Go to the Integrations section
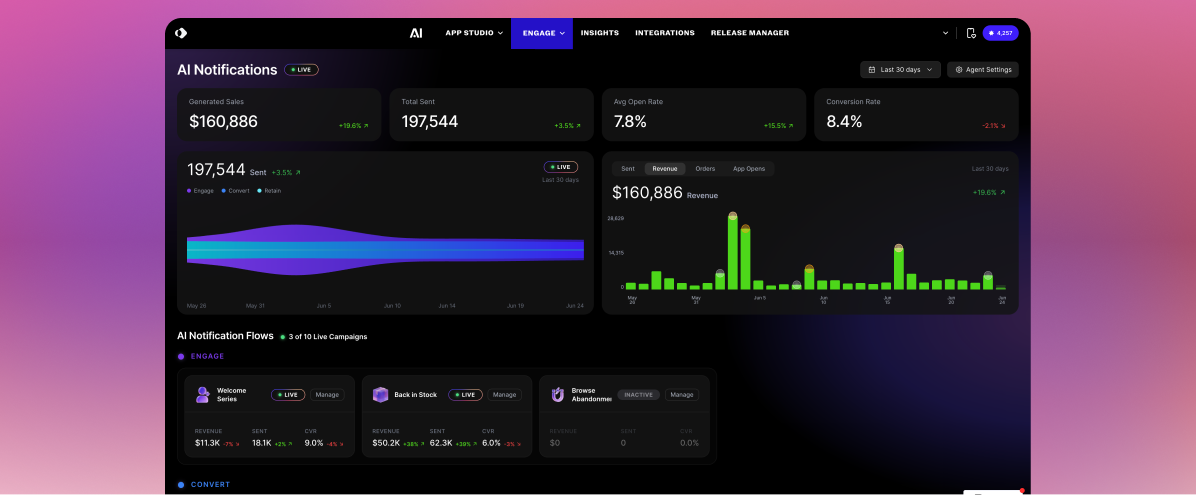This screenshot has width=1197, height=495. click(665, 33)
